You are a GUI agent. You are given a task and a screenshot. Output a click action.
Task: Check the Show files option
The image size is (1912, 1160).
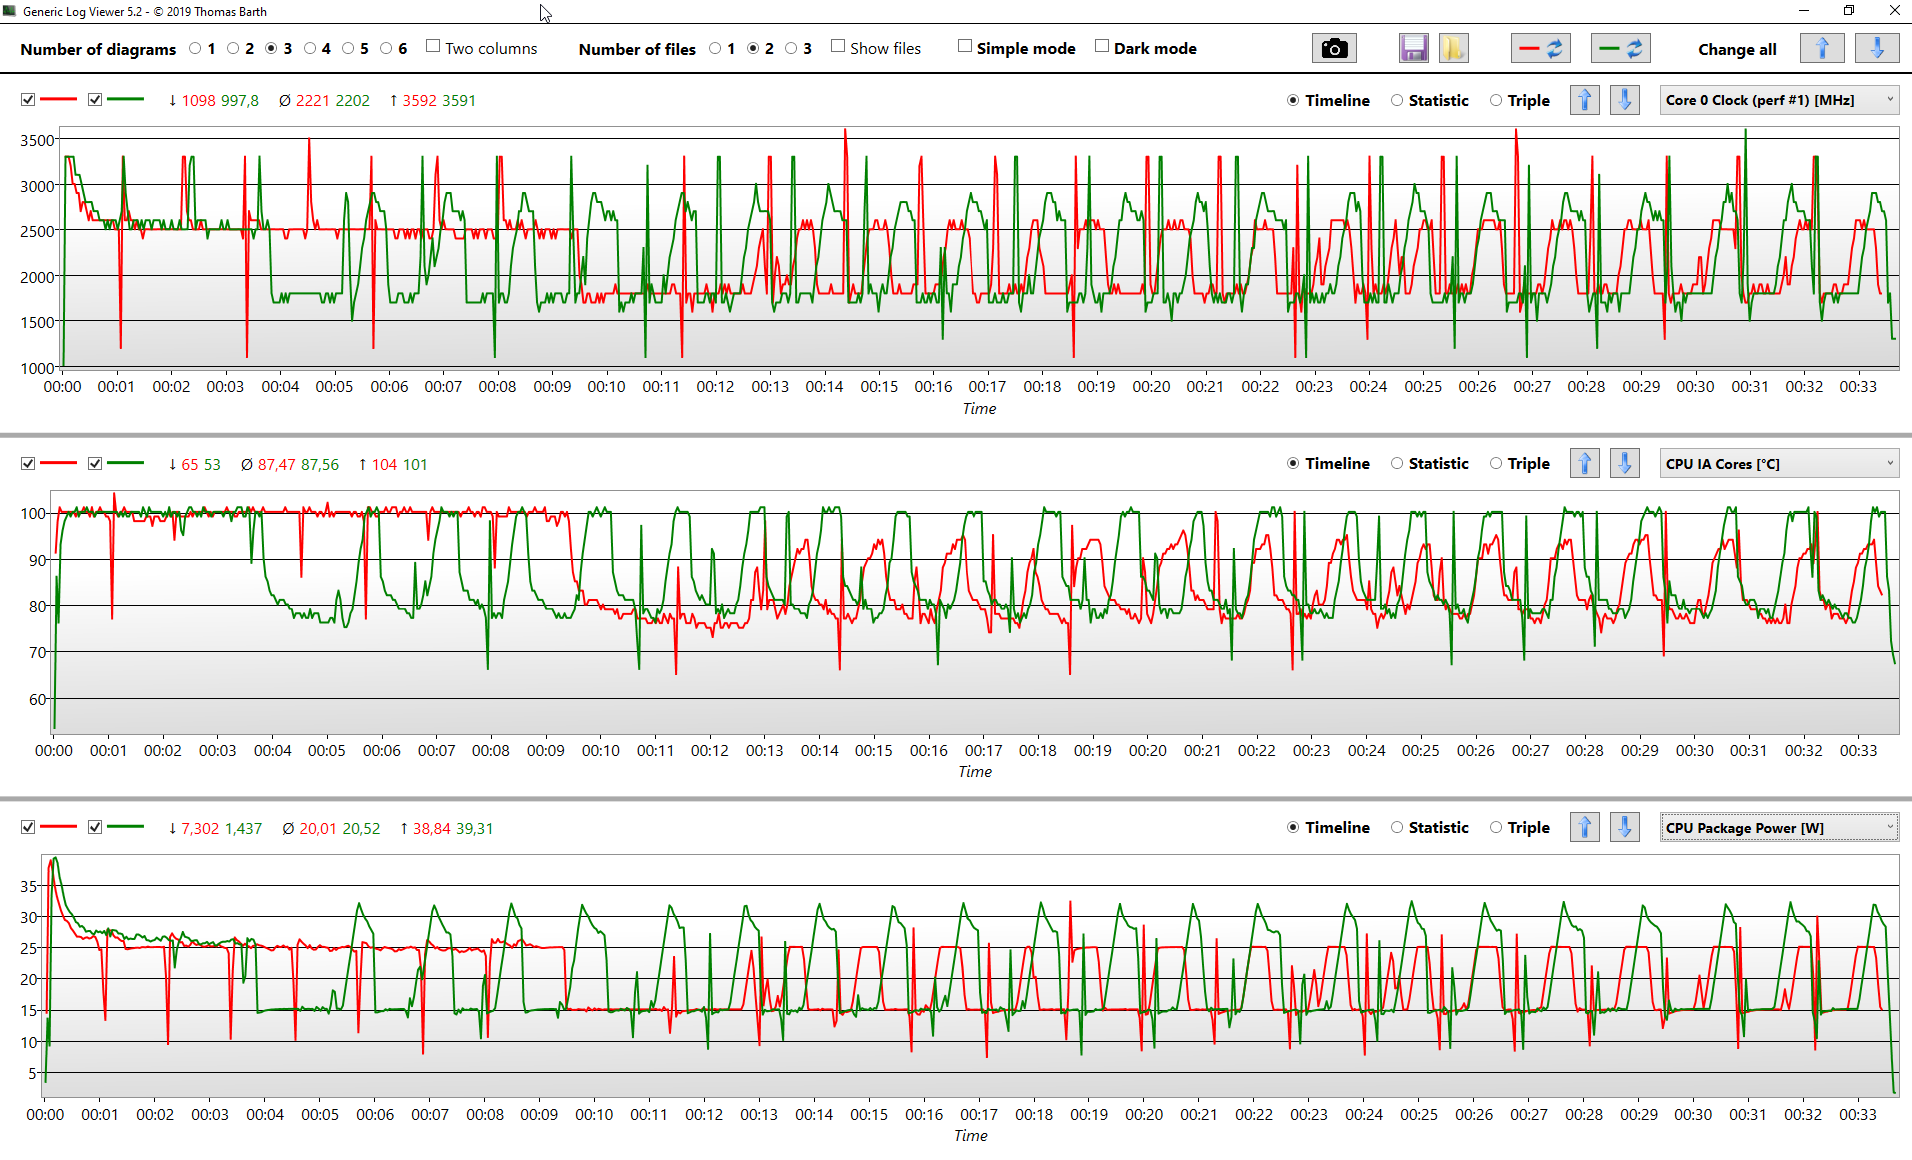[x=838, y=47]
